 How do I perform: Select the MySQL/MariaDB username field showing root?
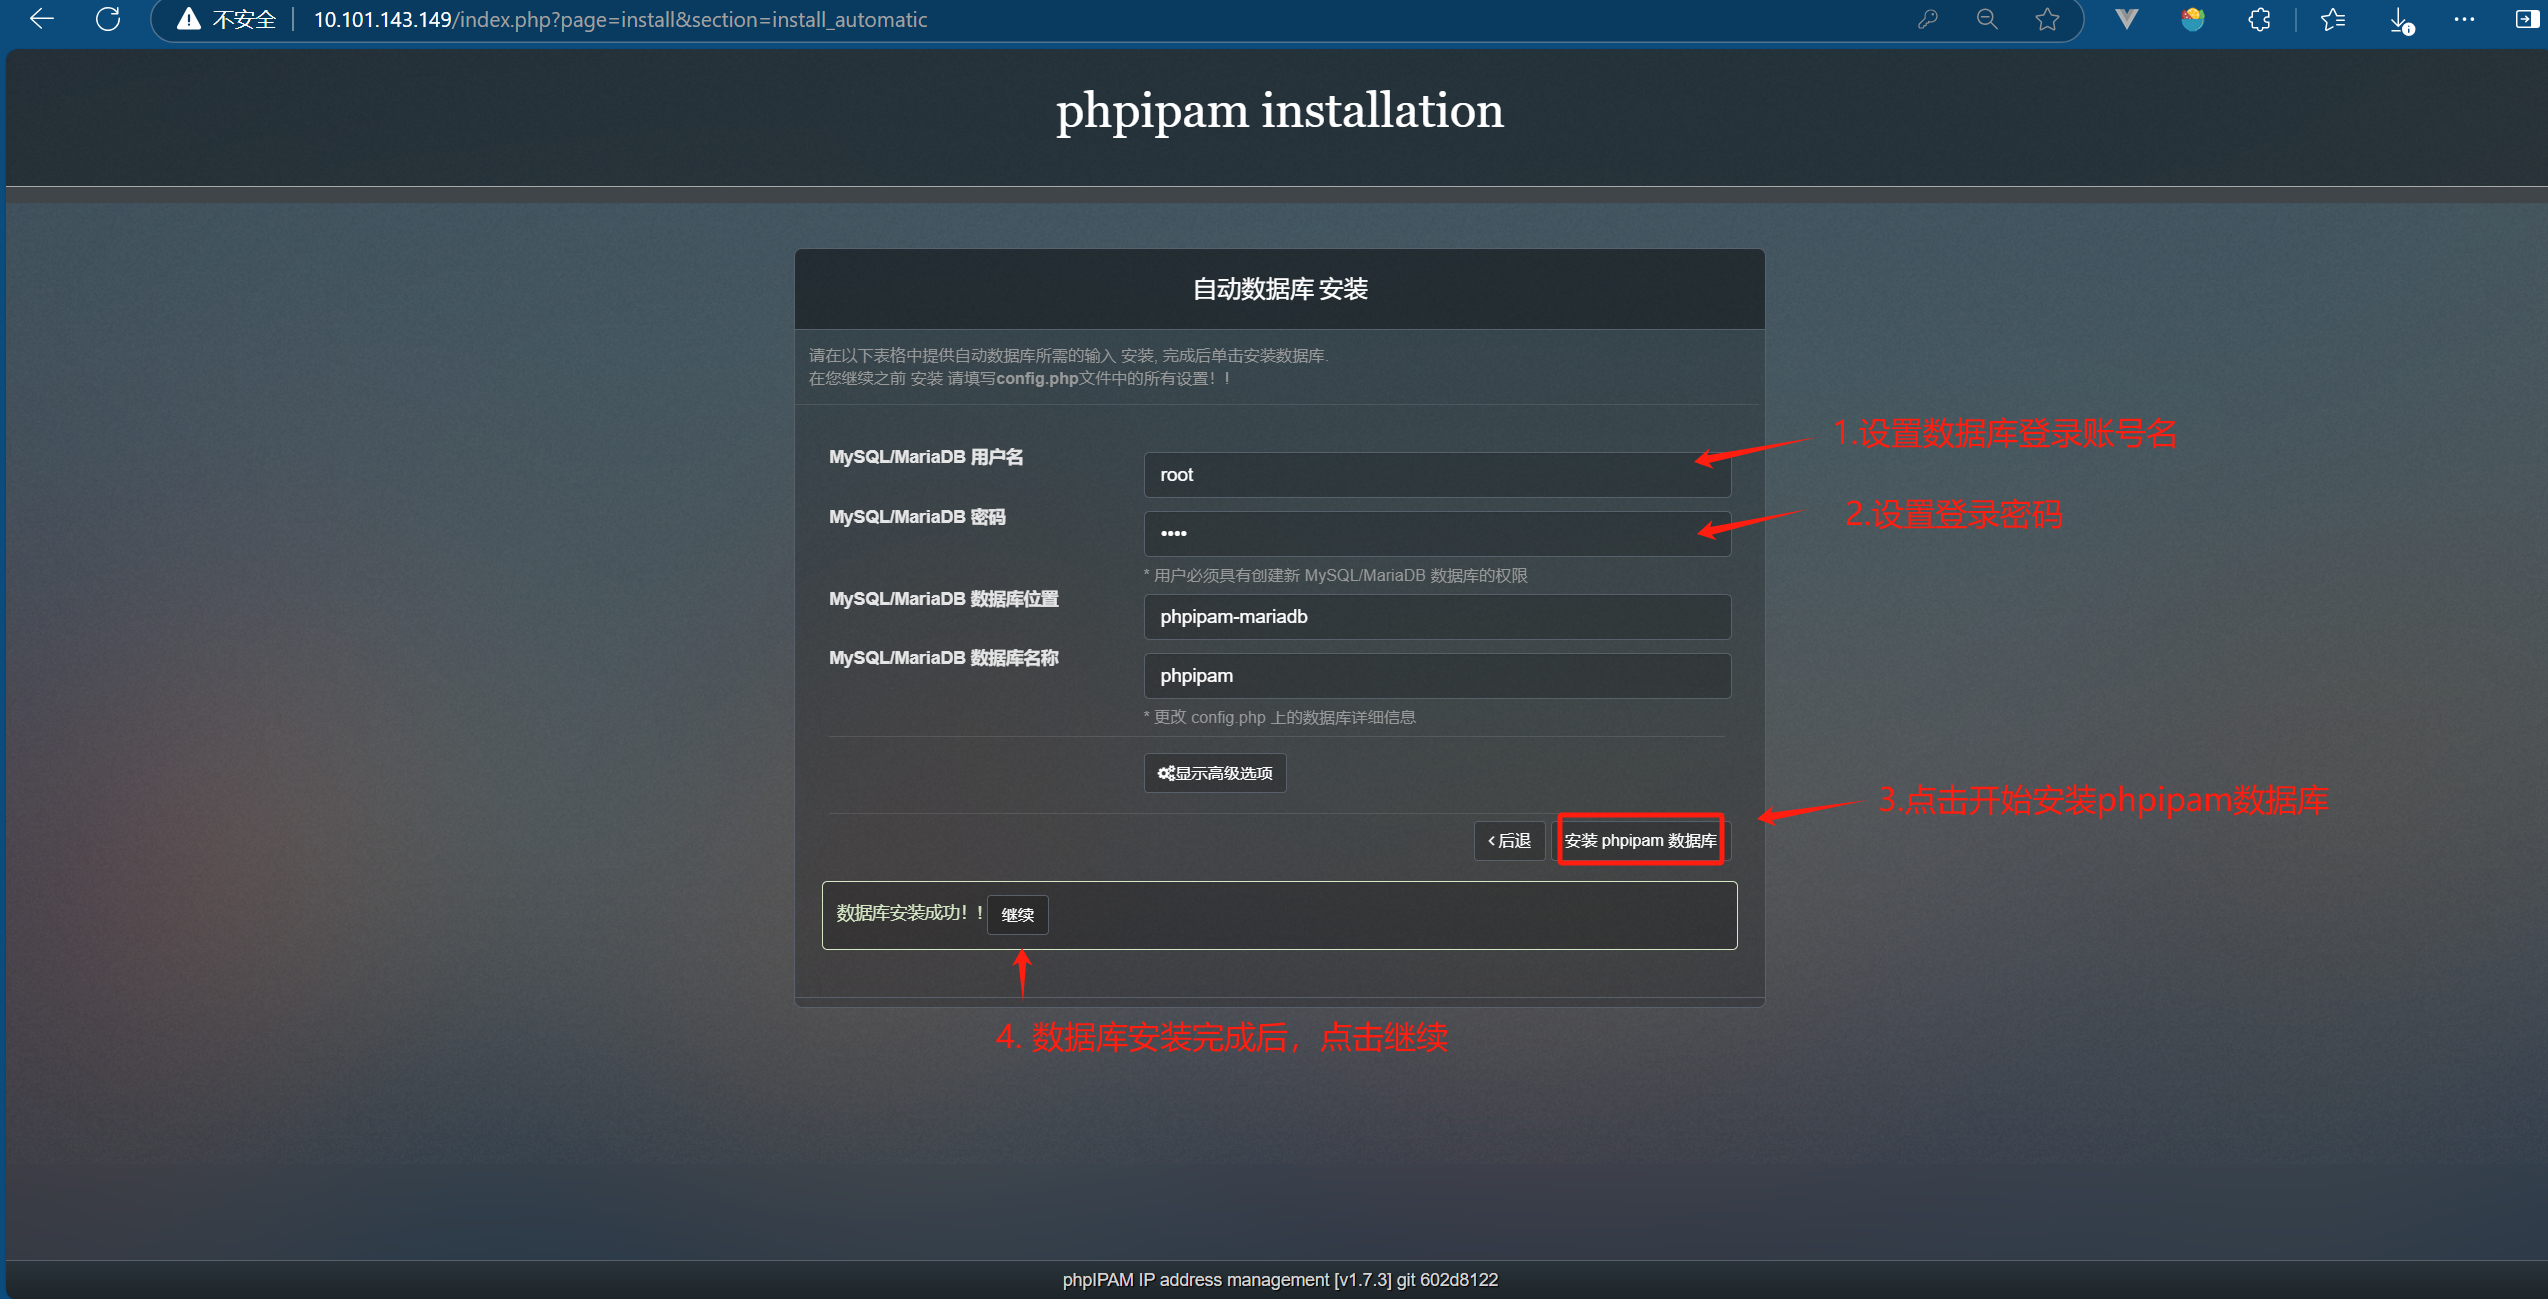coord(1437,474)
